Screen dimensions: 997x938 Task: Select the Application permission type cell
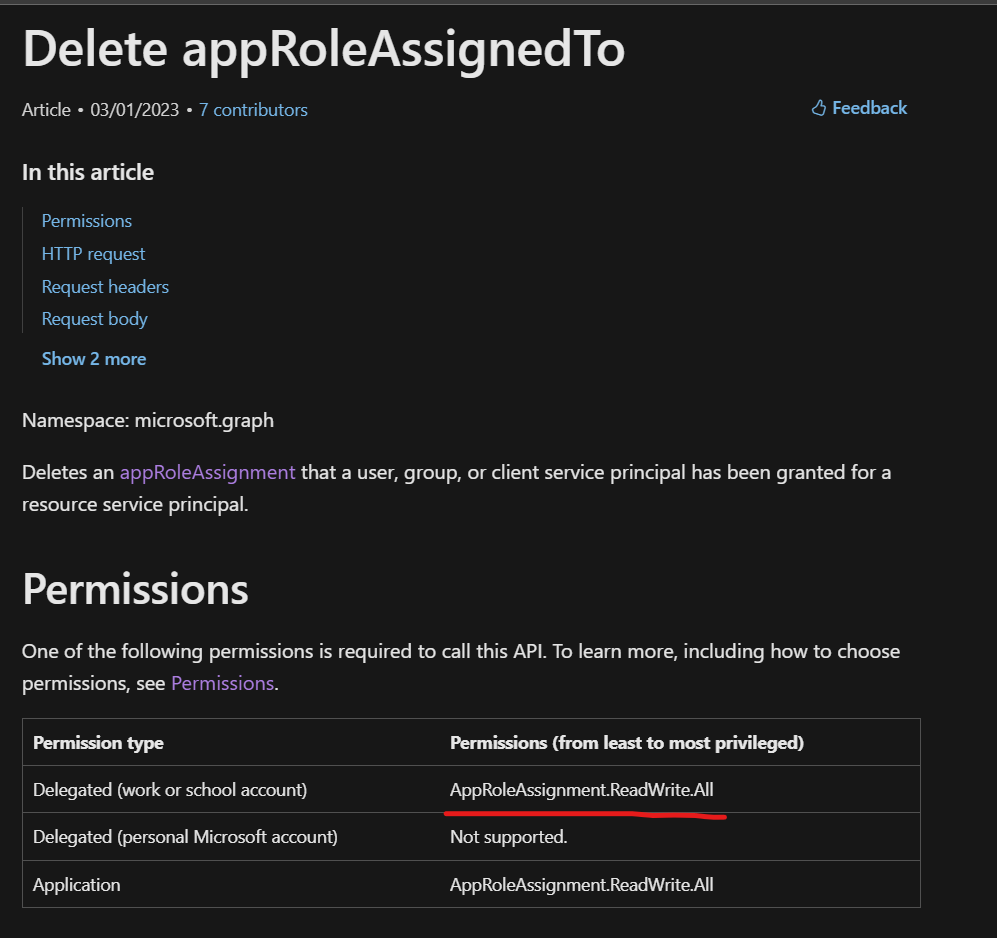click(x=76, y=885)
